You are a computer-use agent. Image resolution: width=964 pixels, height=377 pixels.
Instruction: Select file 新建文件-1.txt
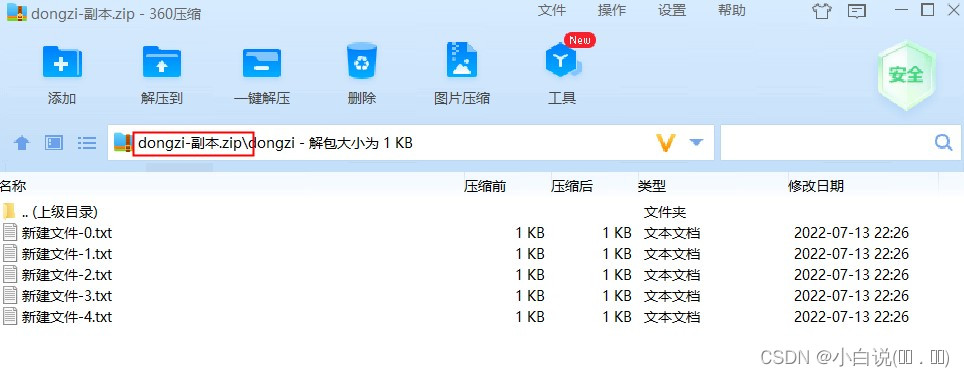482,254
